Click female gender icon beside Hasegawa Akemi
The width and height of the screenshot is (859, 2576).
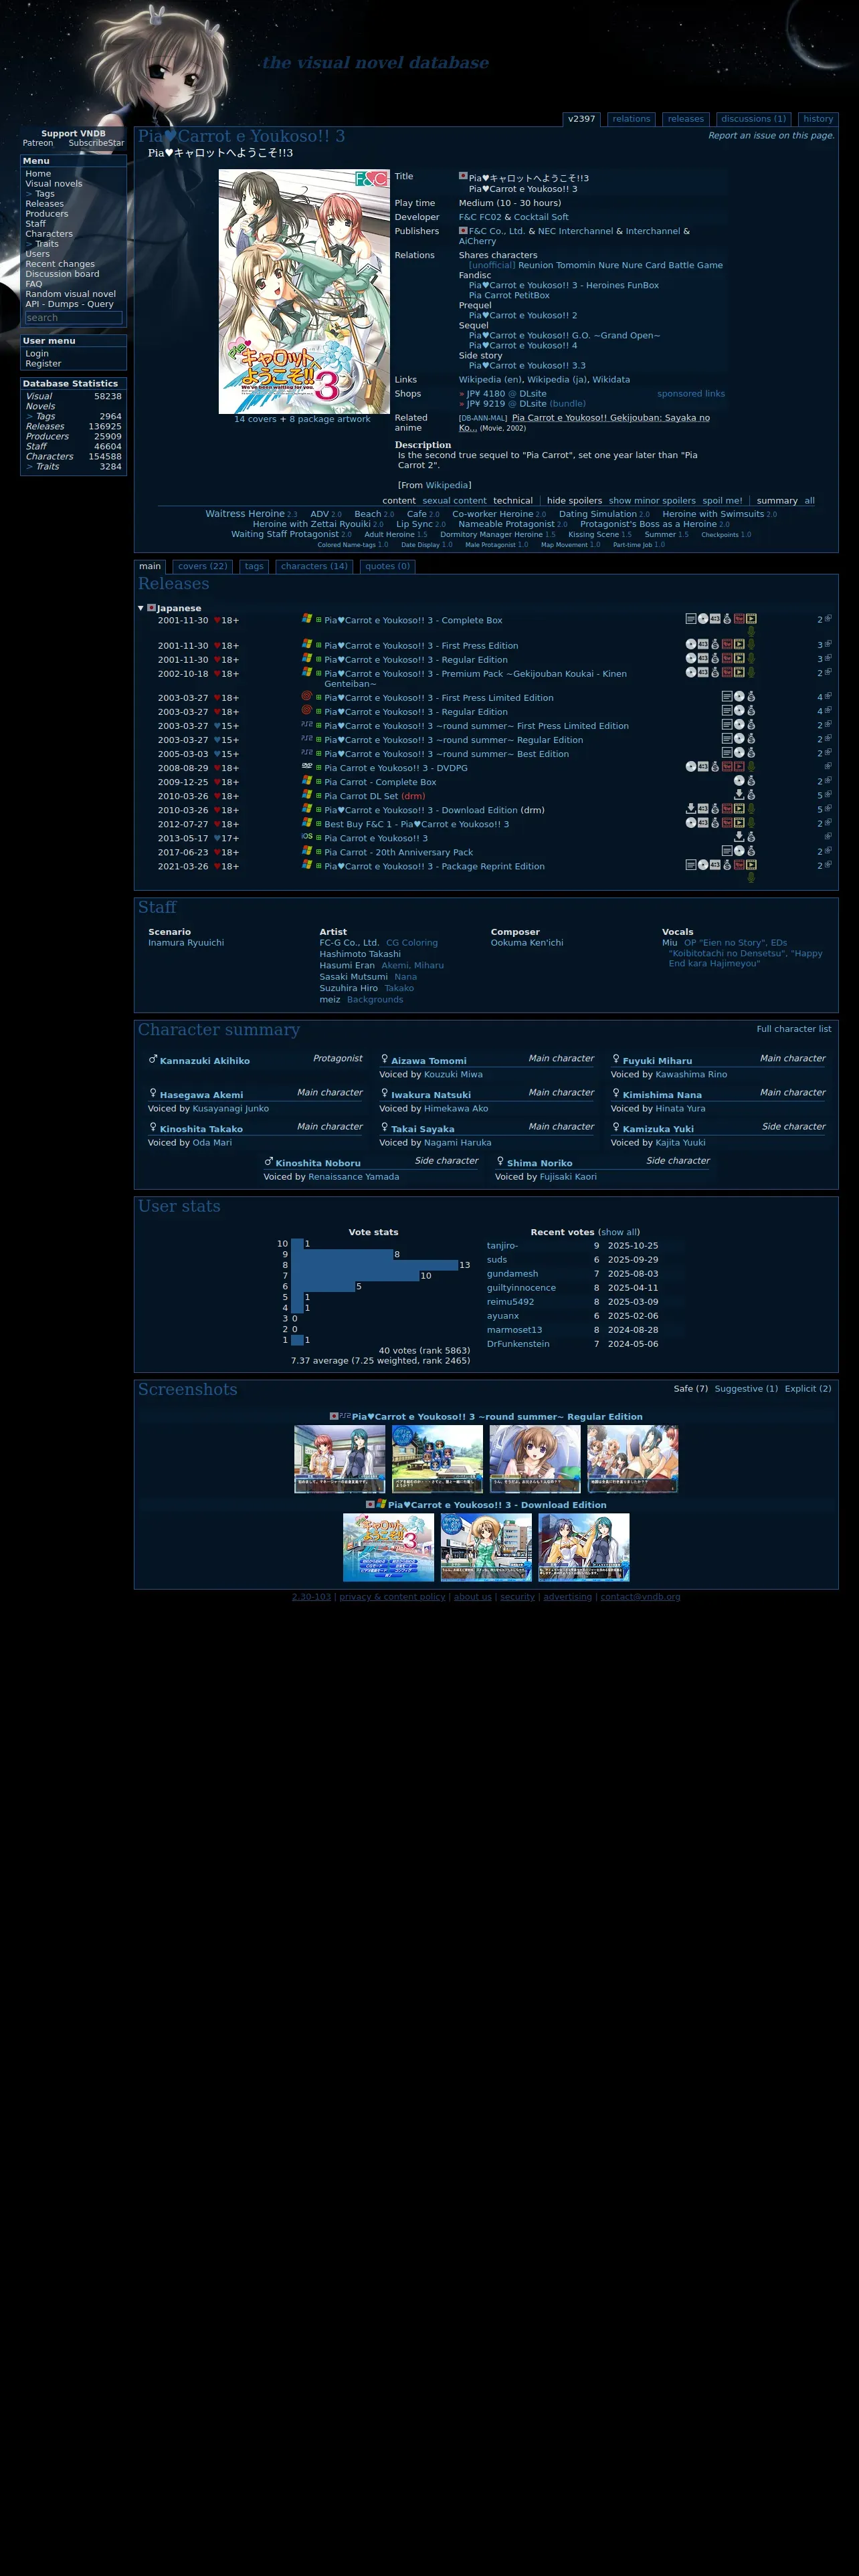[153, 1093]
